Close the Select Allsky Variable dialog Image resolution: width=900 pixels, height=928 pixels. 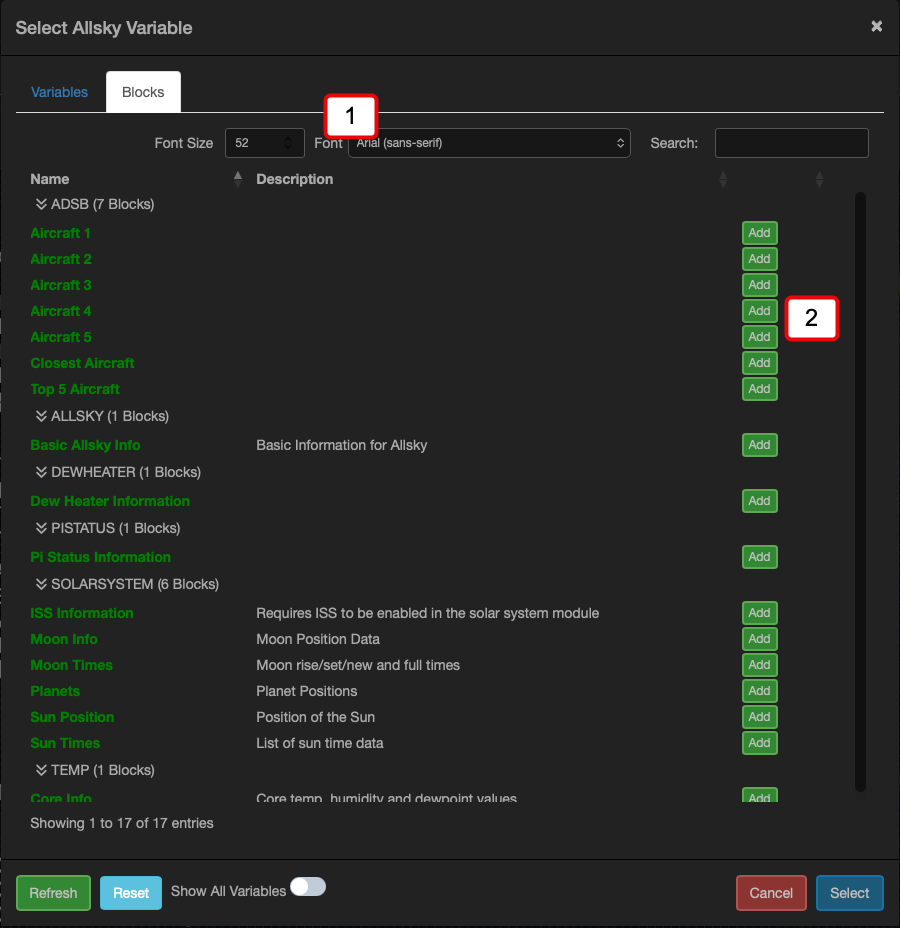pos(876,27)
